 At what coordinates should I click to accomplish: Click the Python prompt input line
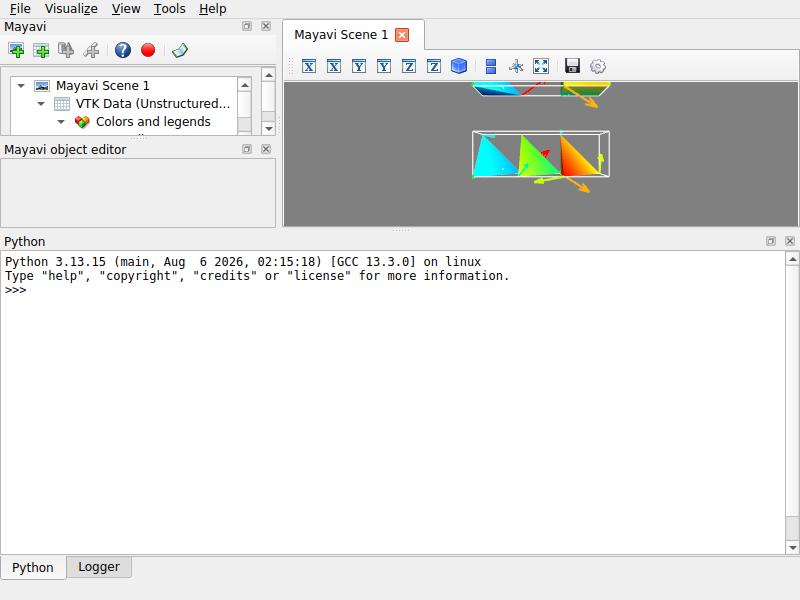coord(393,290)
